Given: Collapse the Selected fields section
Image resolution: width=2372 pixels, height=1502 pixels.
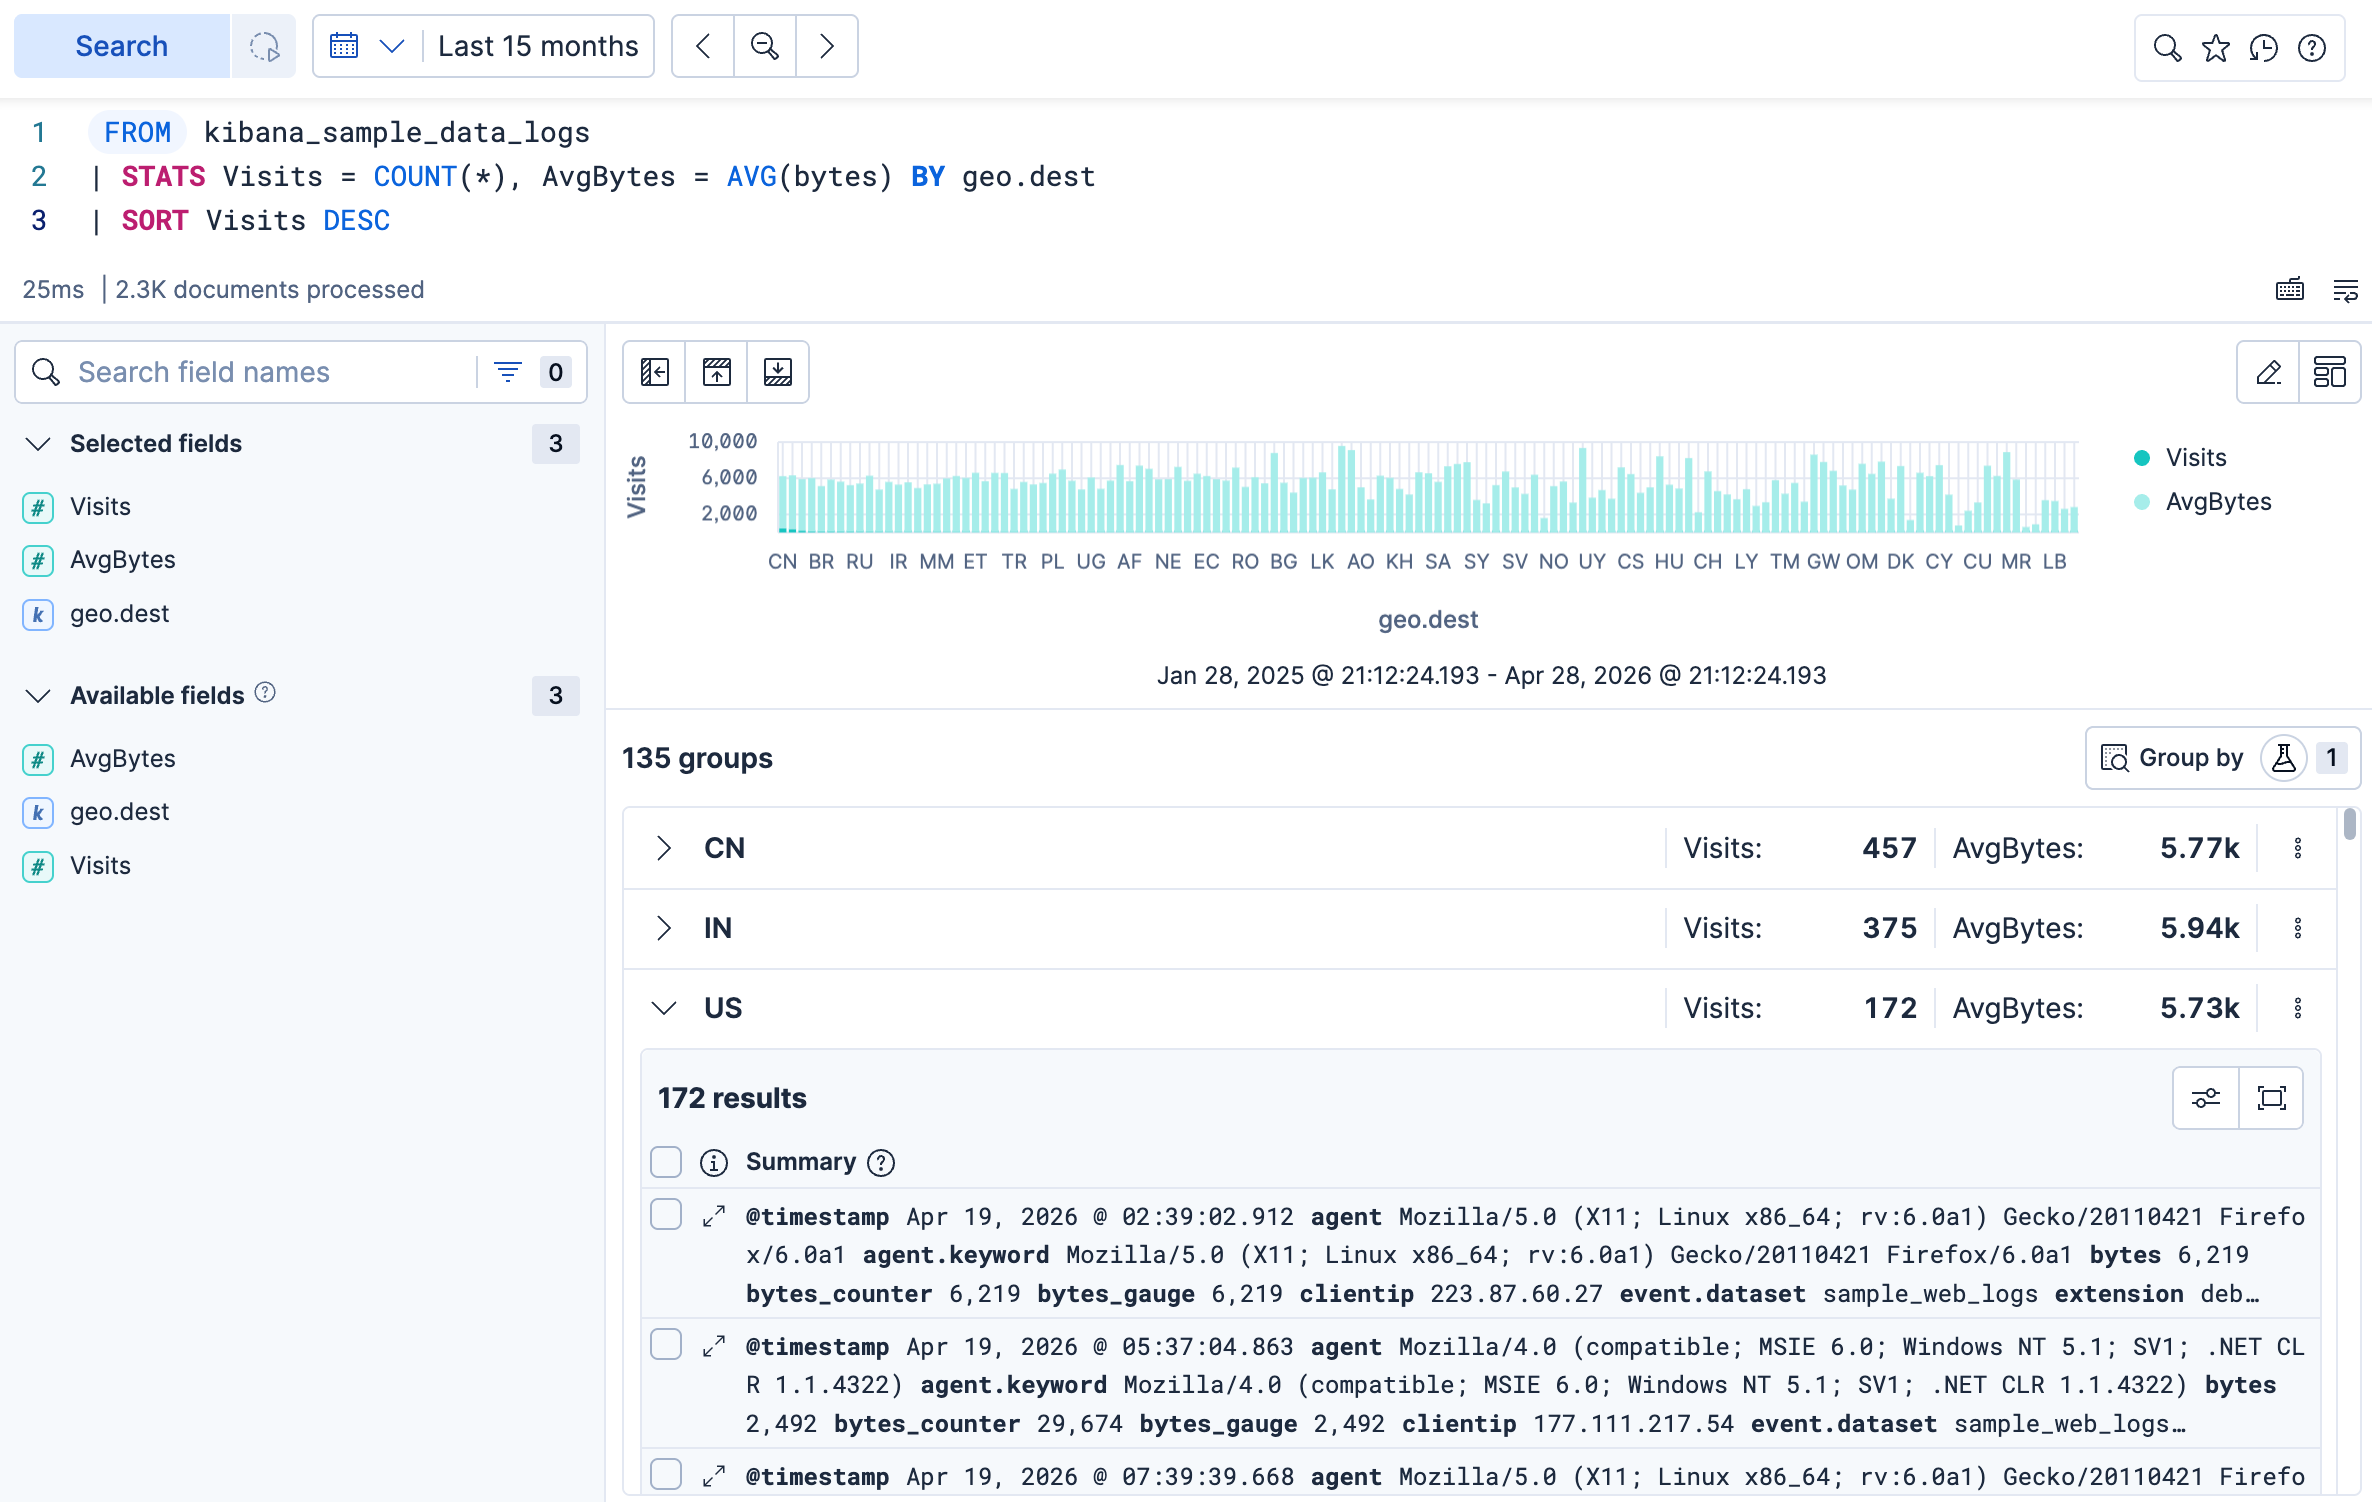Looking at the screenshot, I should 38,444.
